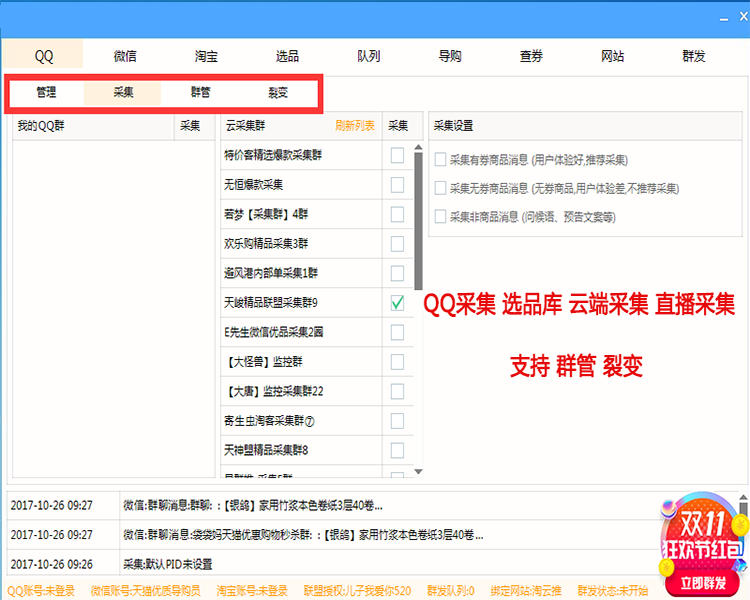750x600 pixels.
Task: Click 绑定网站:淘云推 status entry
Action: click(526, 591)
